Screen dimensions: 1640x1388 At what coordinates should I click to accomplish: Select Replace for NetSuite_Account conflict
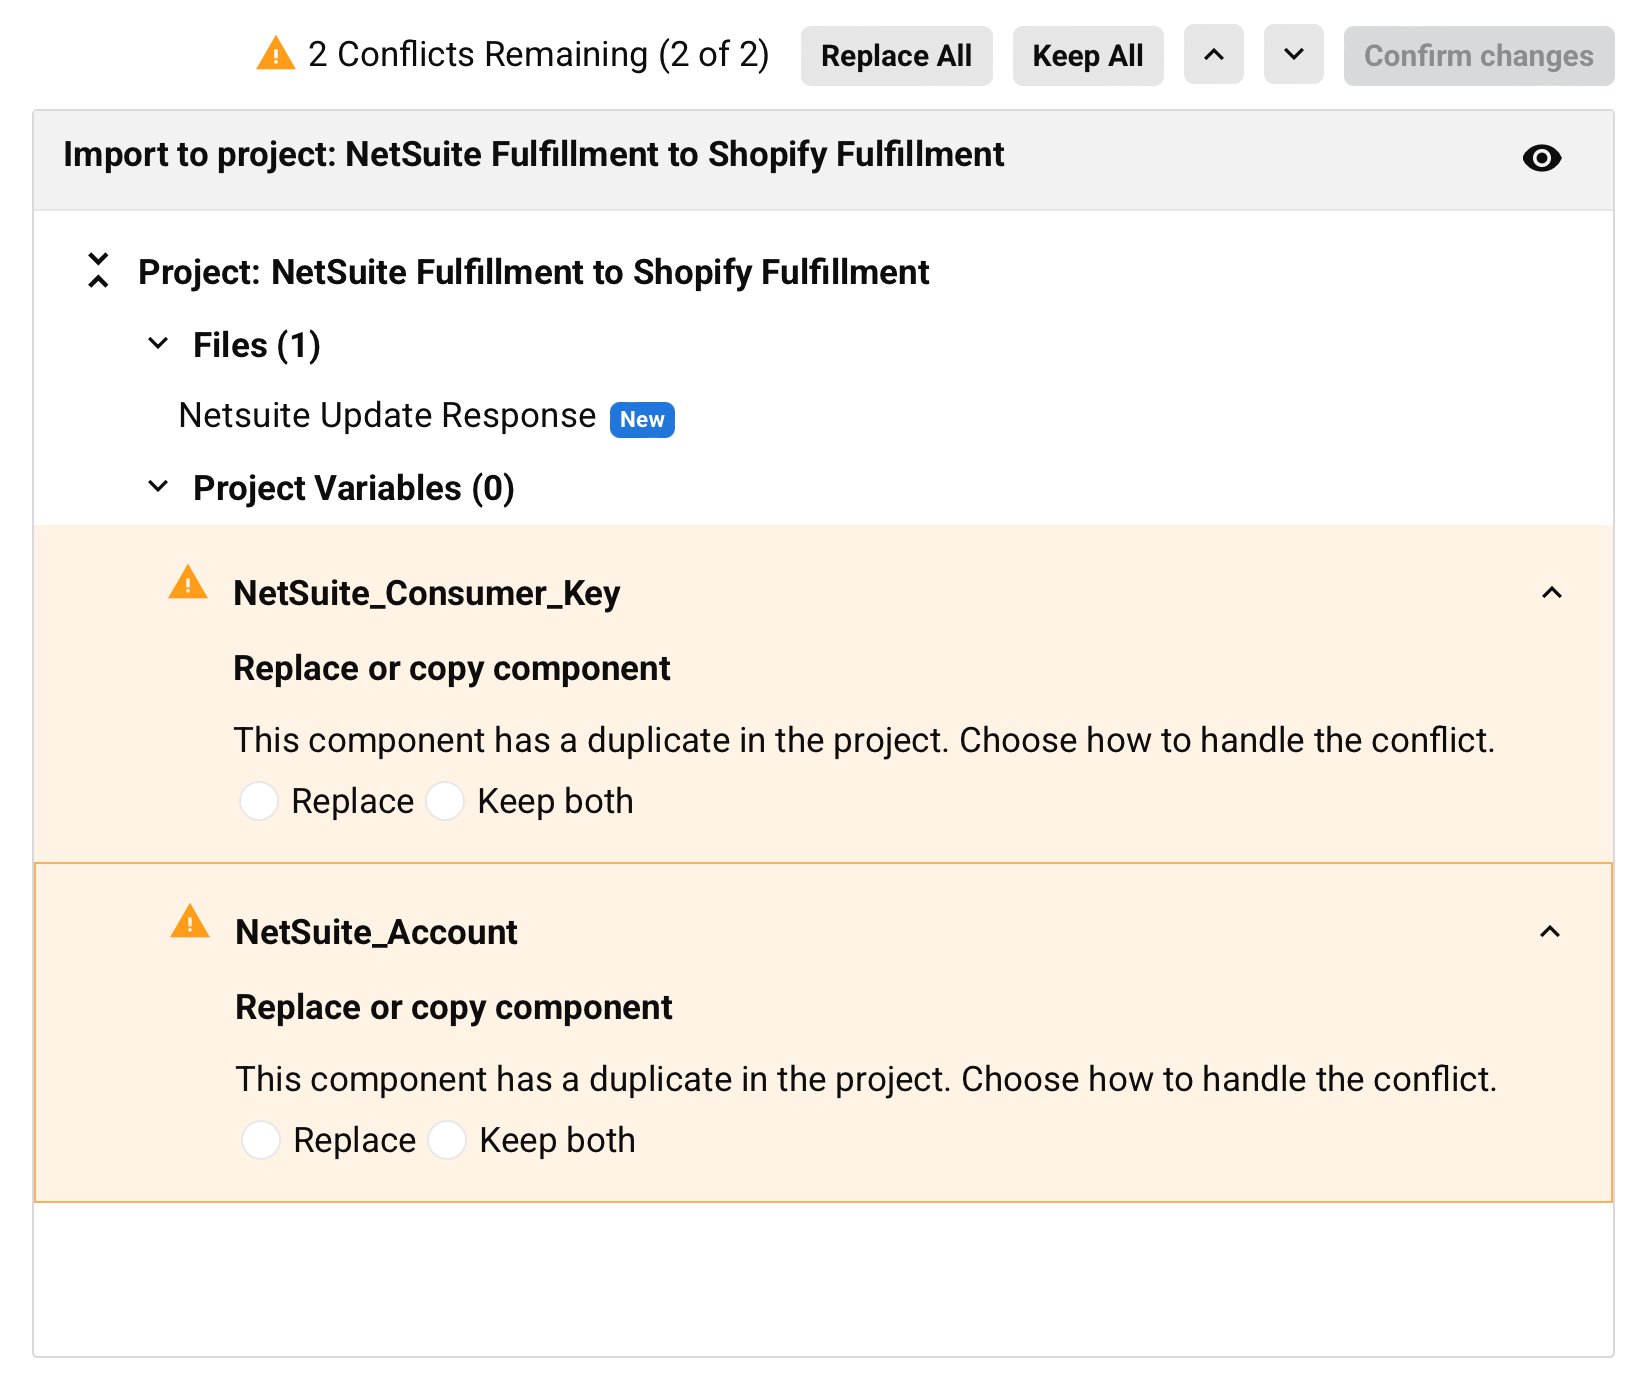point(261,1139)
